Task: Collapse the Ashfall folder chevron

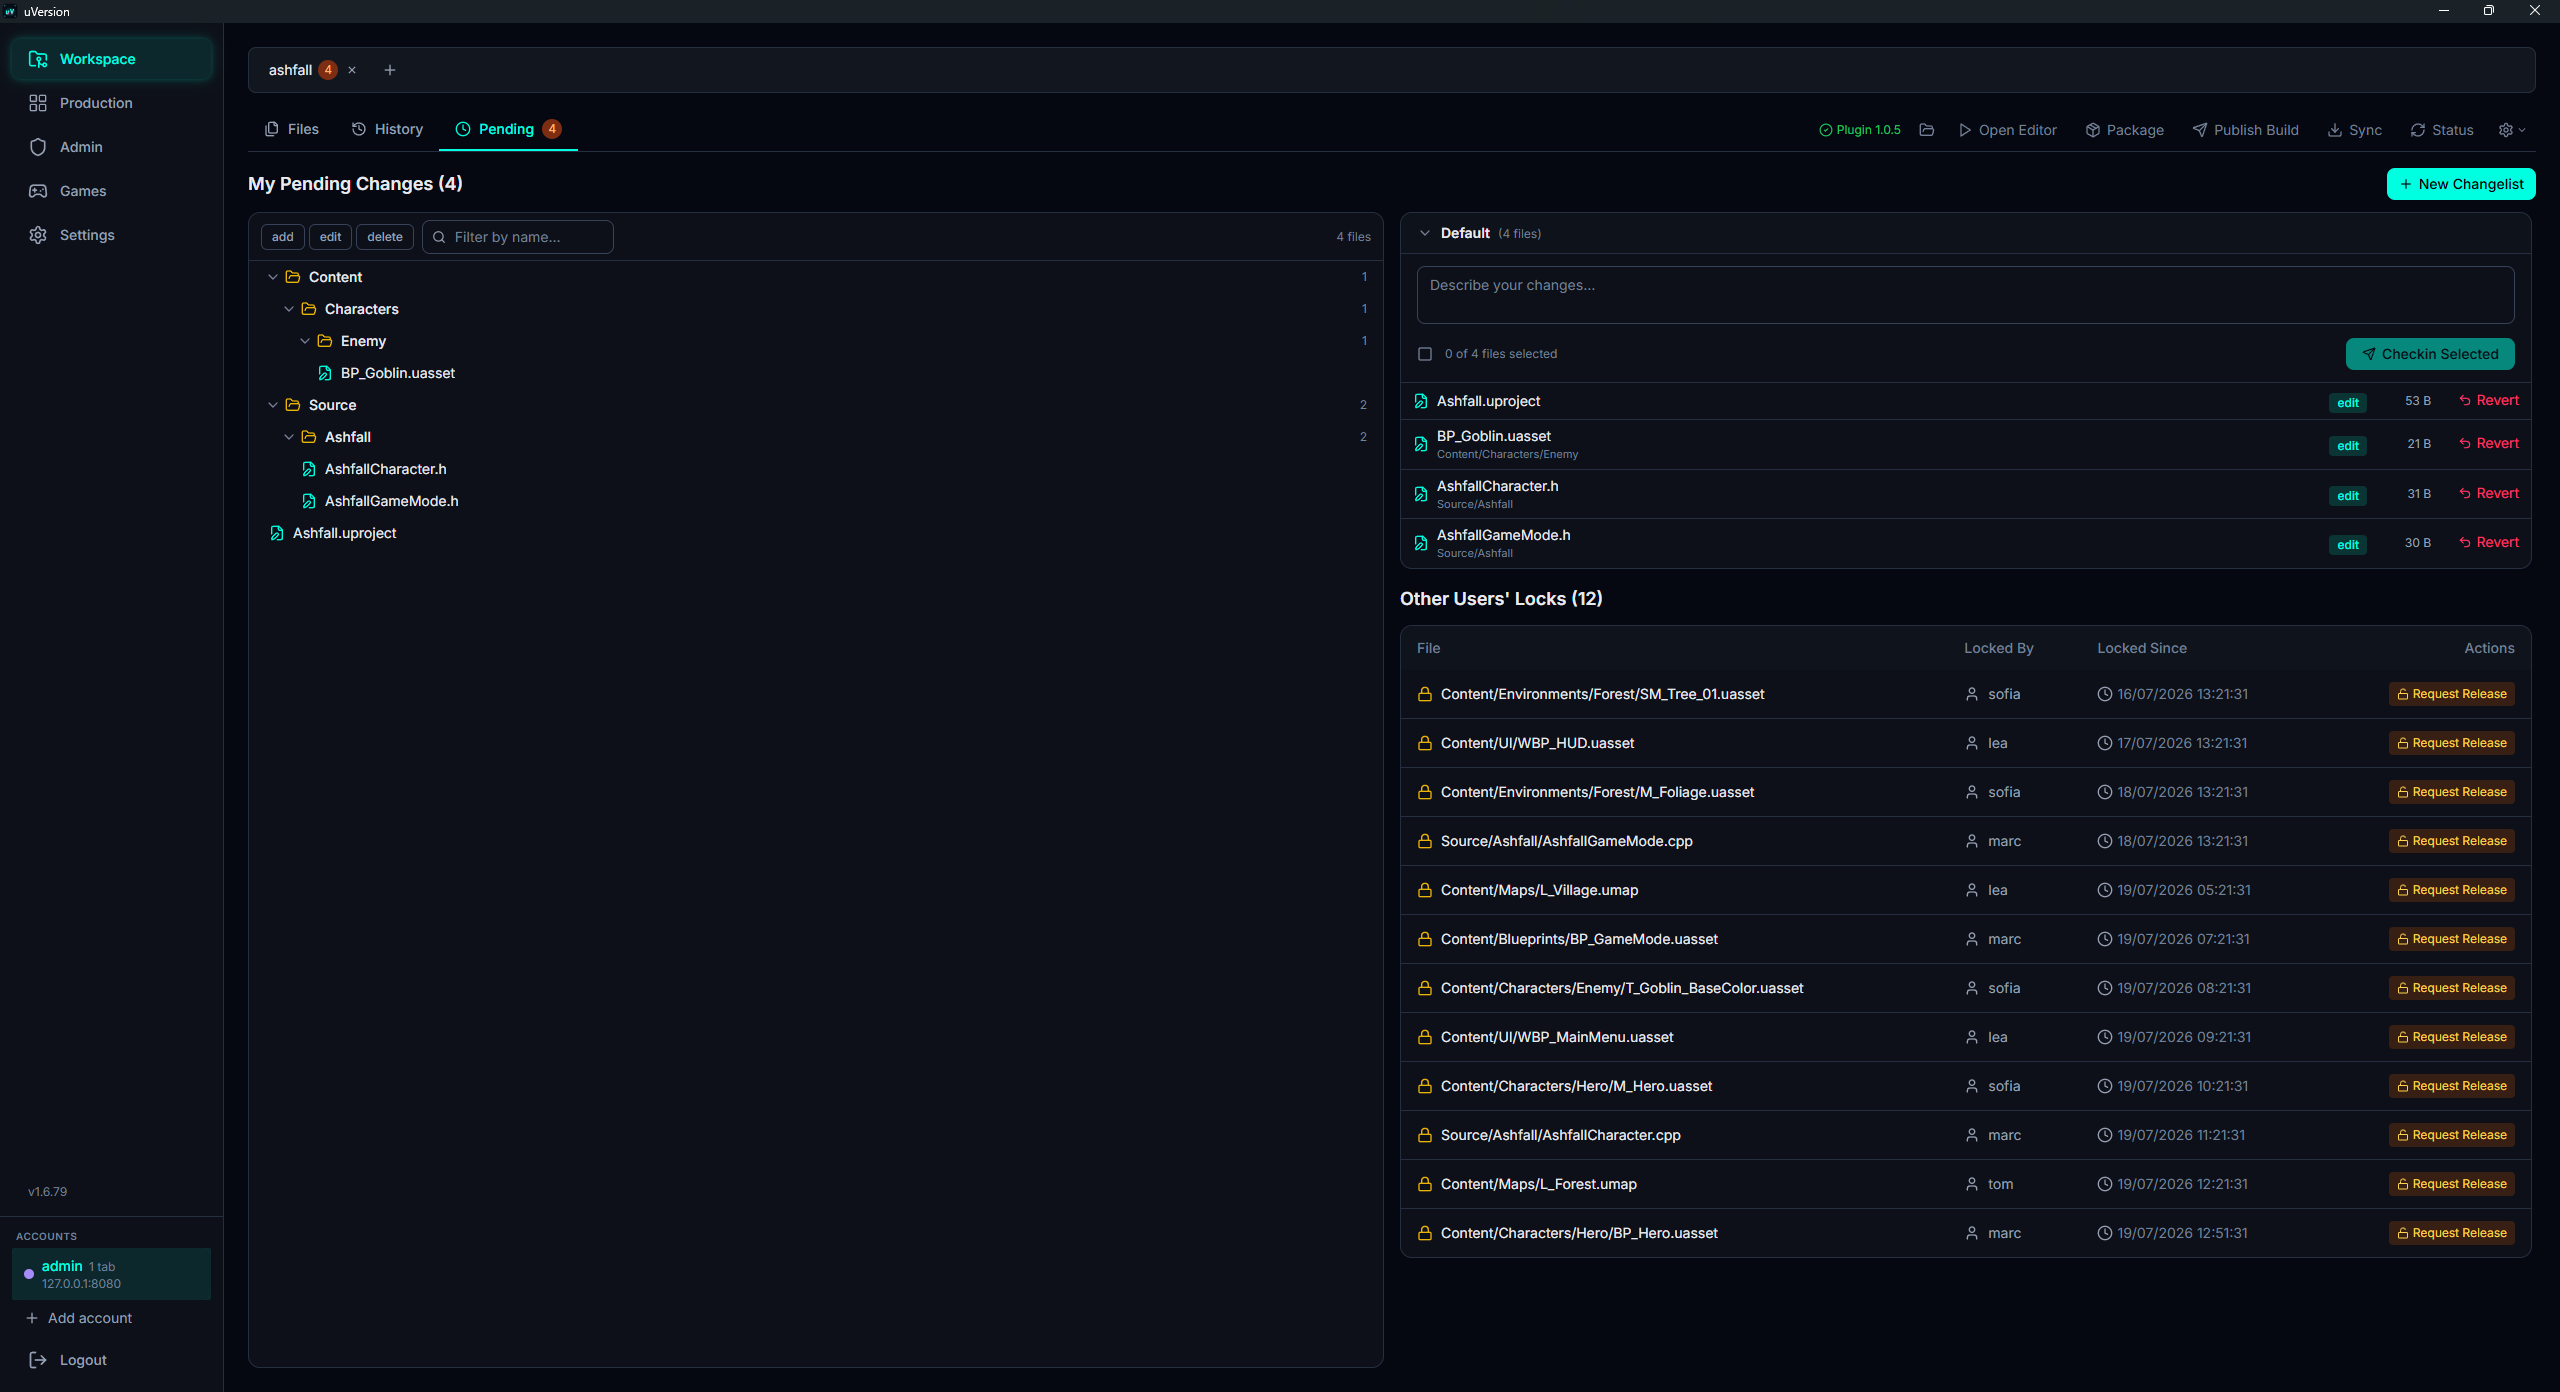Action: 289,437
